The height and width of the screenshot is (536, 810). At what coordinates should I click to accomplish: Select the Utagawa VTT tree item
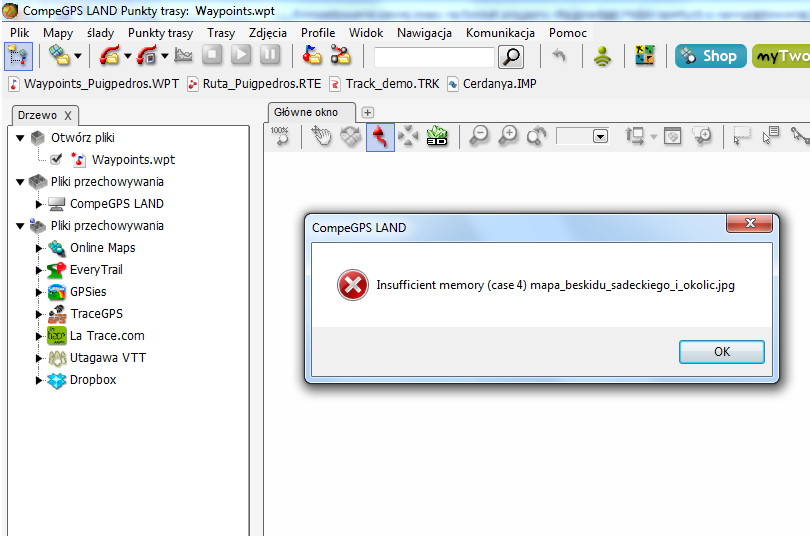(108, 357)
